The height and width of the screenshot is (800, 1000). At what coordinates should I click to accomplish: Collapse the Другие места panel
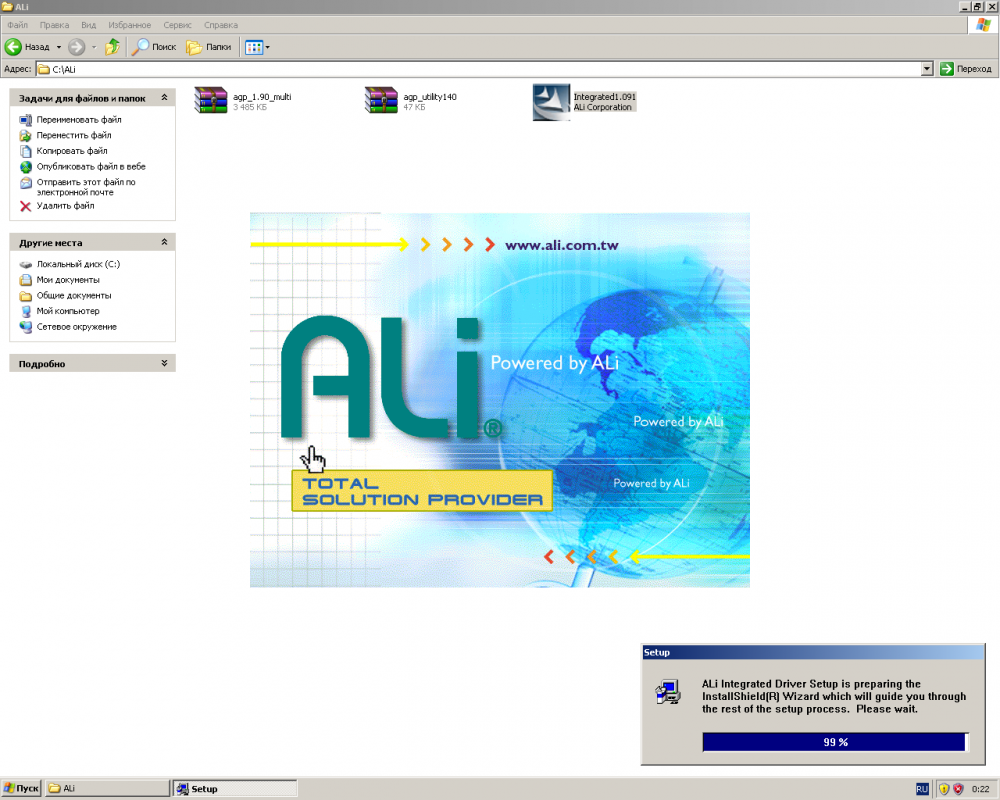coord(165,242)
